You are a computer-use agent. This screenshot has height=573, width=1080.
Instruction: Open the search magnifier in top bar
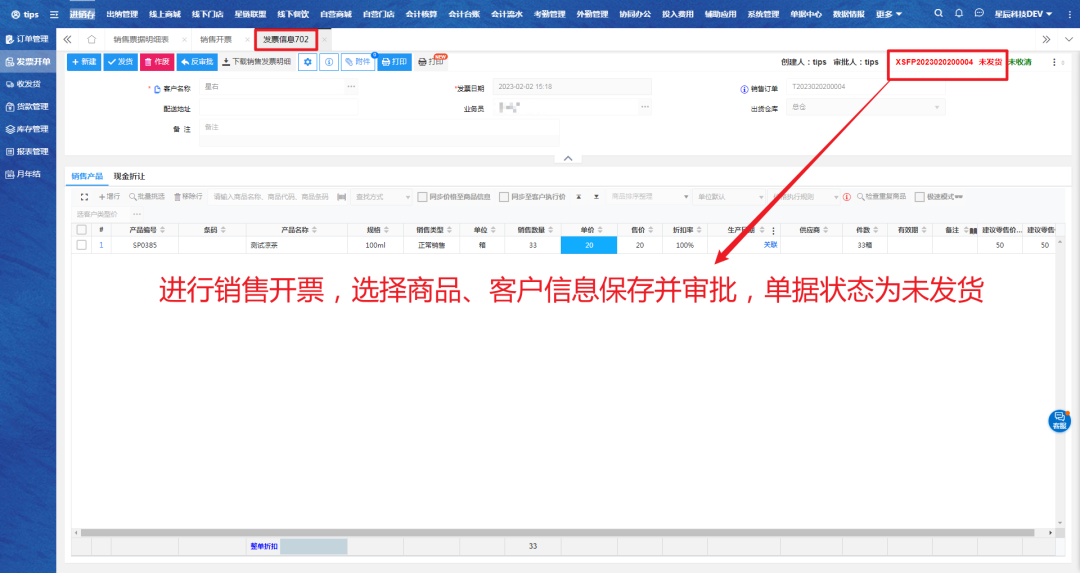click(939, 14)
